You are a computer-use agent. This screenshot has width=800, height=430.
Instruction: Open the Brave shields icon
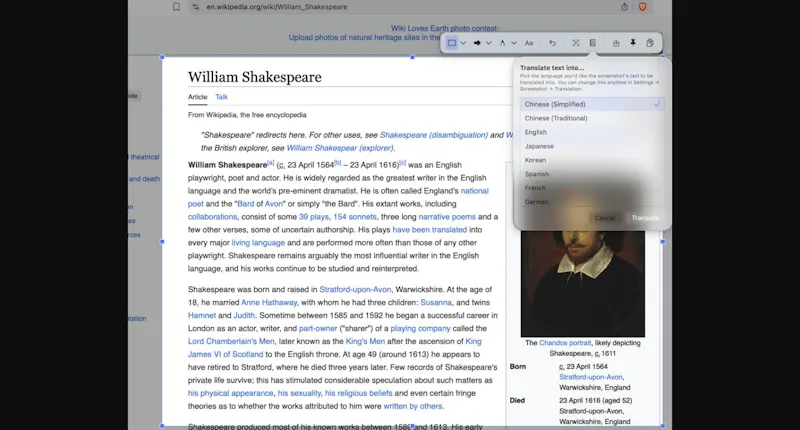tap(642, 7)
